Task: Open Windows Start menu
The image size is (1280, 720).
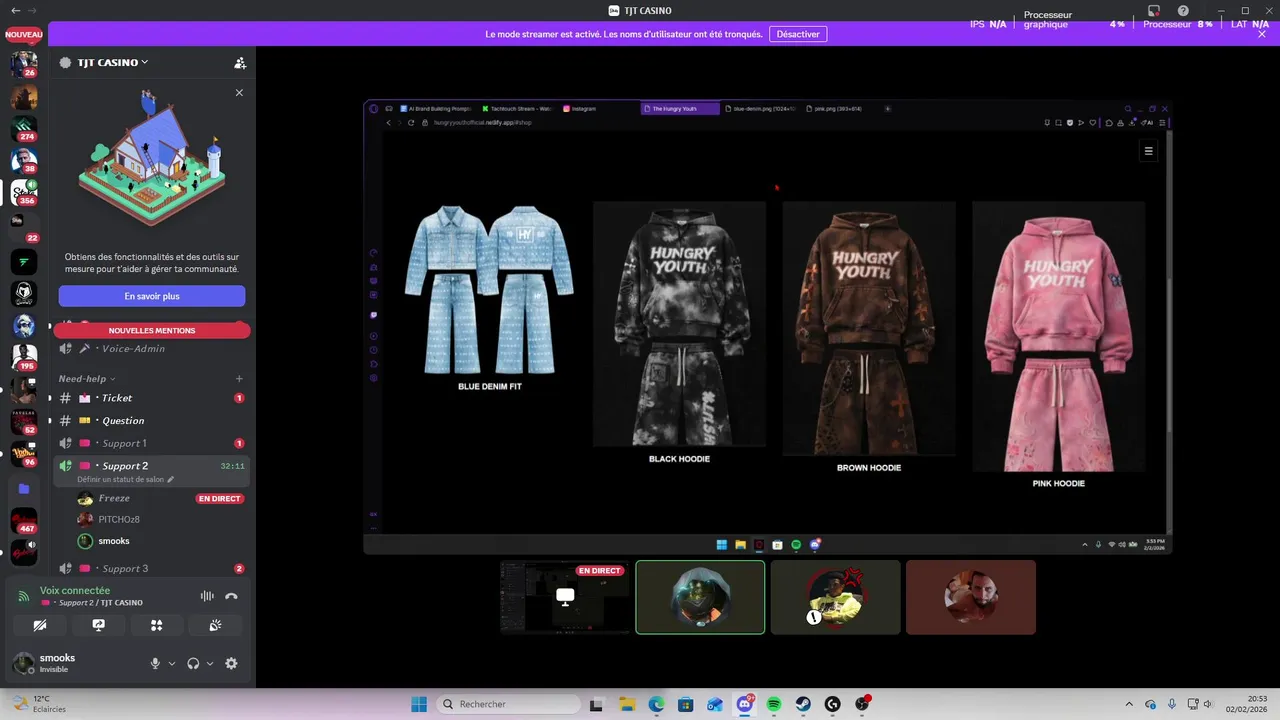Action: [418, 704]
